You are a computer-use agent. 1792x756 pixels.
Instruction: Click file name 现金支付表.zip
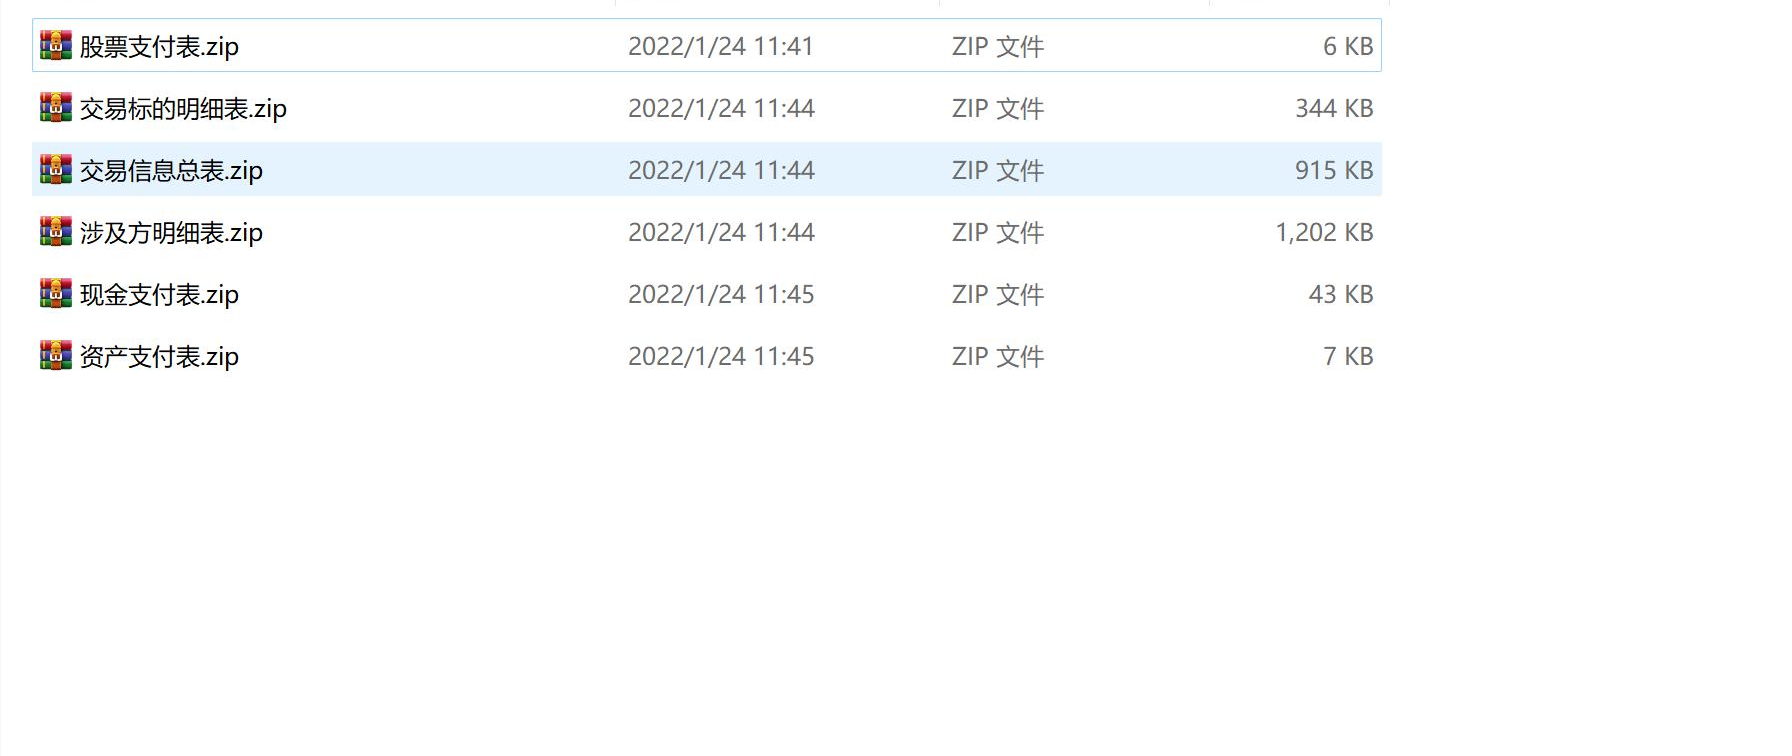point(159,295)
